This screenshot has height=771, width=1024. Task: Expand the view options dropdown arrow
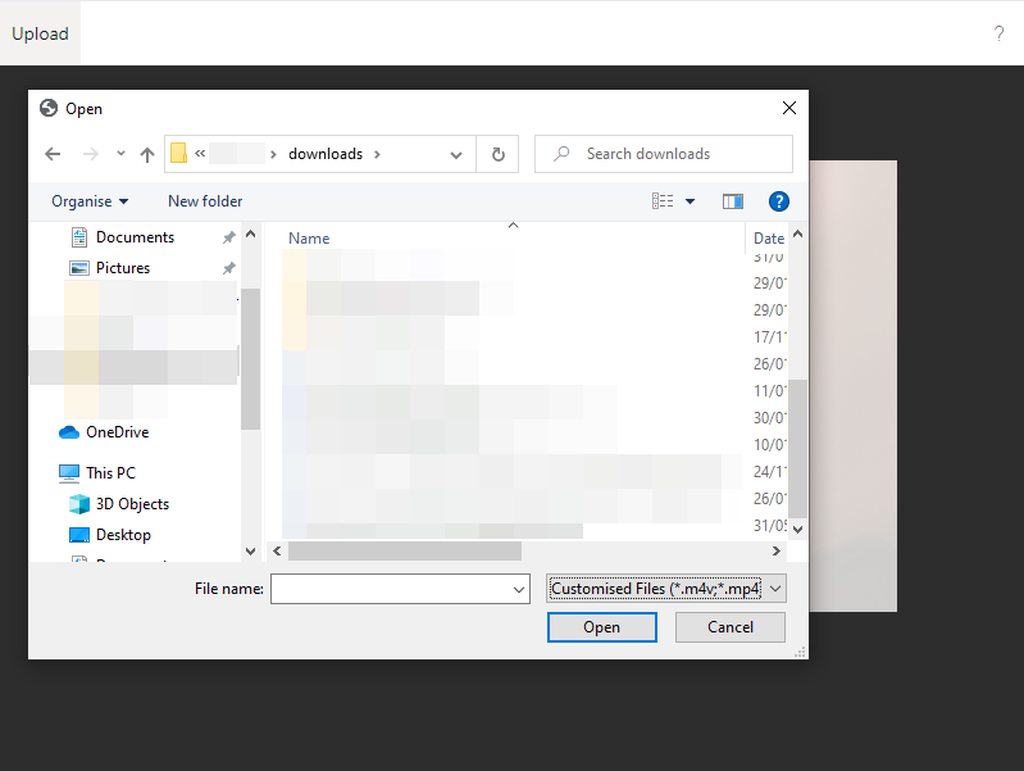(690, 200)
